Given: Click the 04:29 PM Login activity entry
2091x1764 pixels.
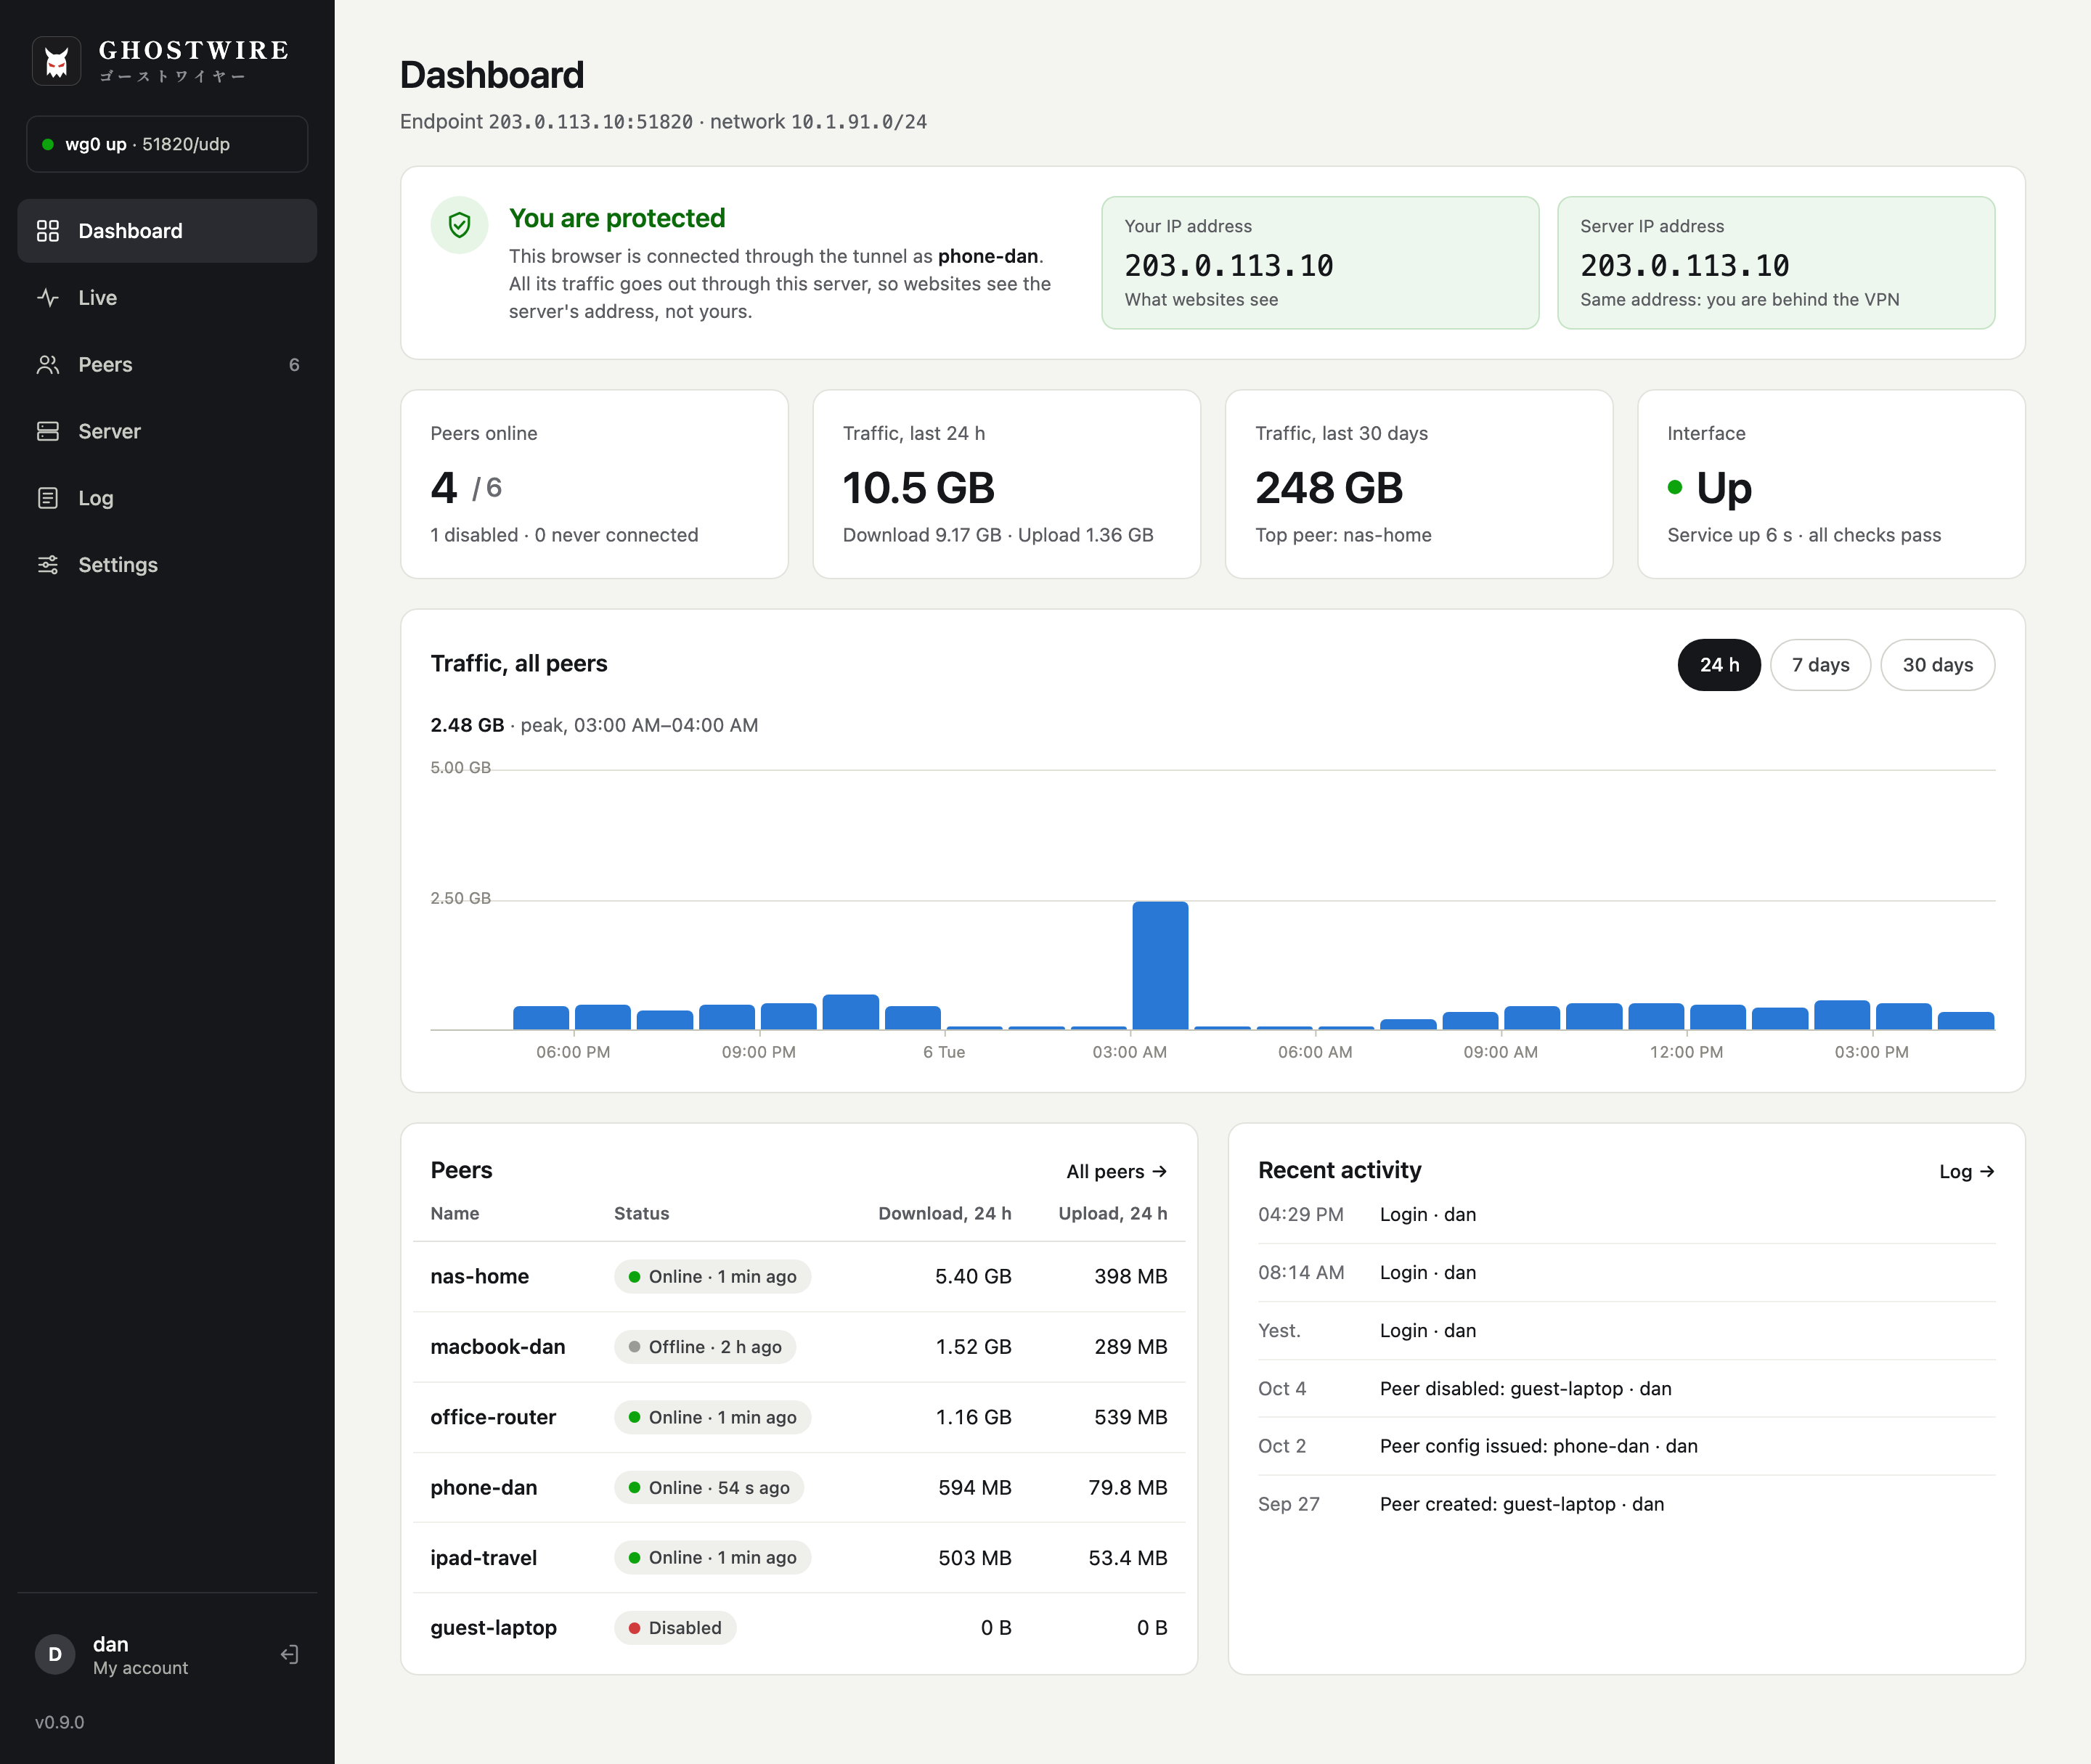Looking at the screenshot, I should coord(1626,1215).
